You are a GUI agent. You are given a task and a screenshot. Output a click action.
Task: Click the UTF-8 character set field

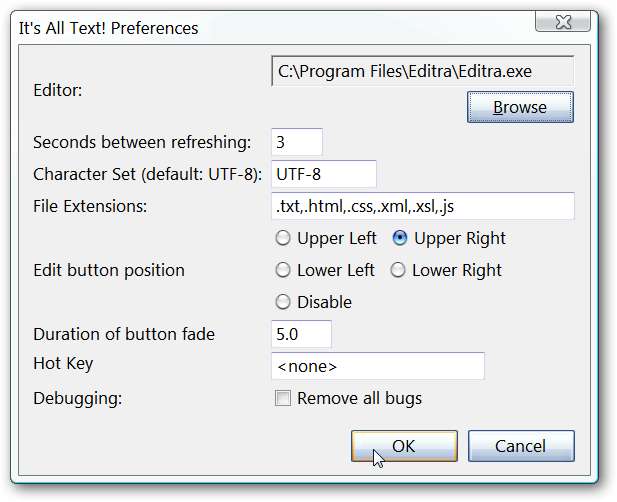[323, 174]
